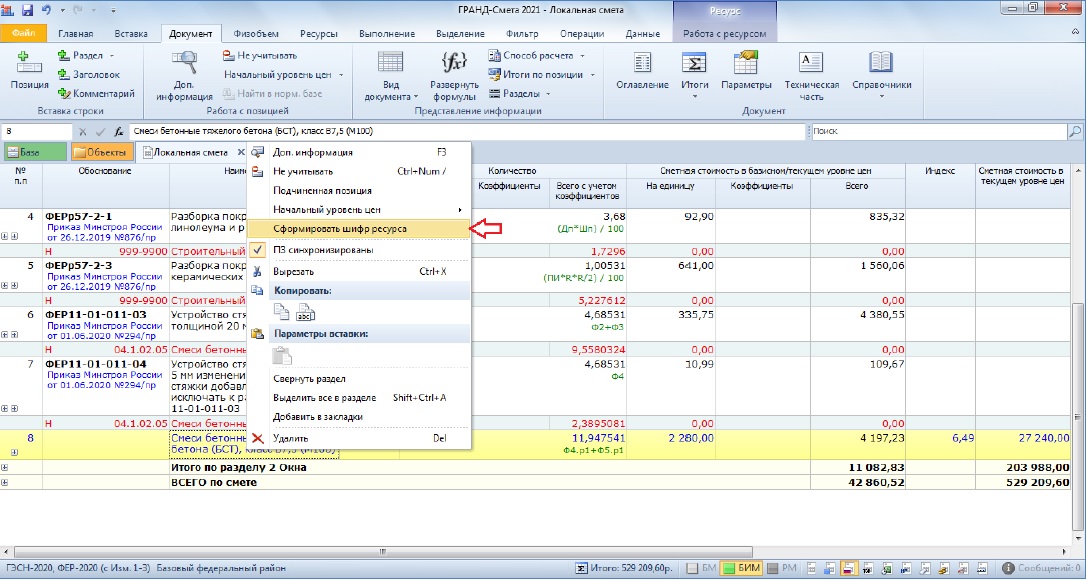The height and width of the screenshot is (580, 1087).
Task: Click in the Поиск search field
Action: (x=938, y=131)
